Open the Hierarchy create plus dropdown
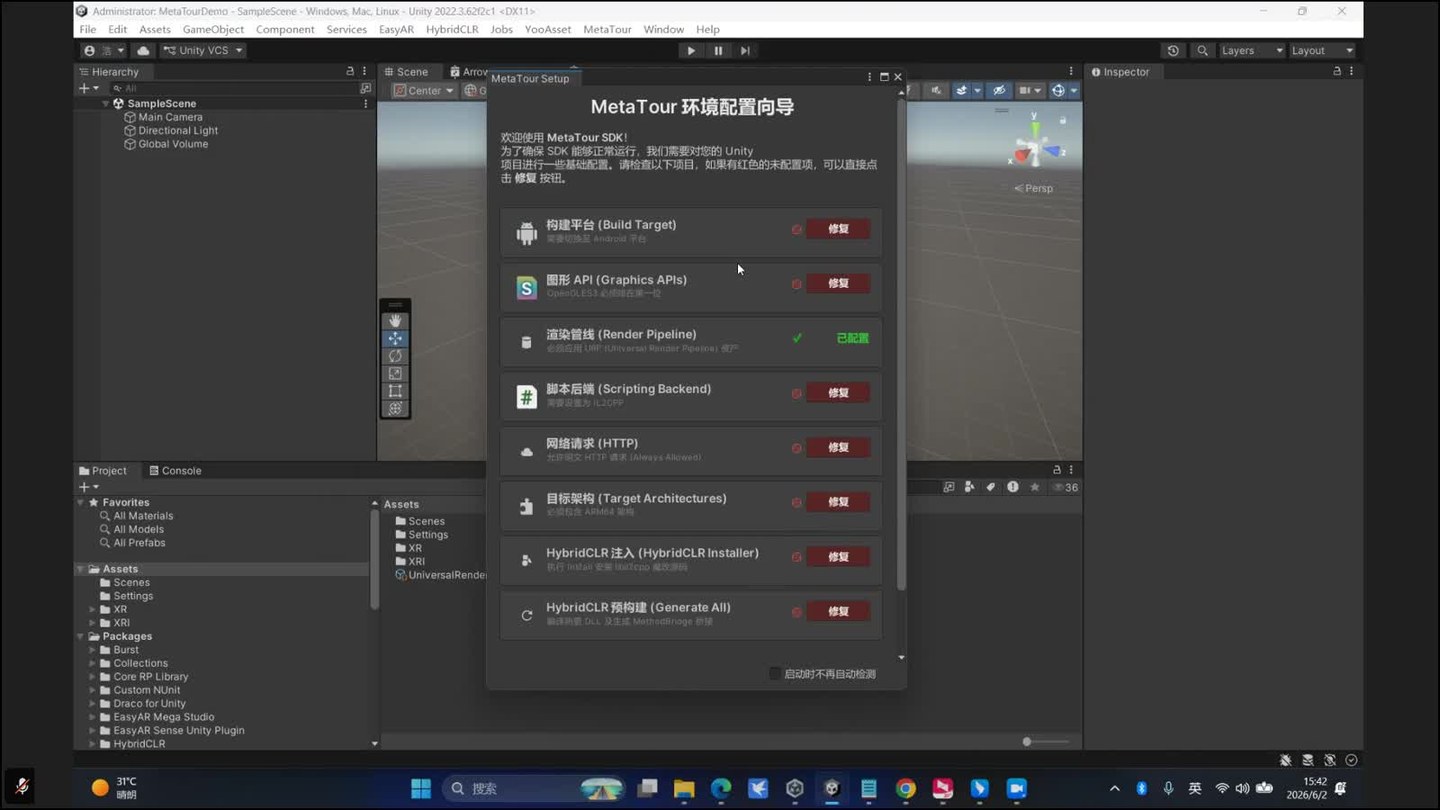This screenshot has width=1440, height=810. [89, 88]
